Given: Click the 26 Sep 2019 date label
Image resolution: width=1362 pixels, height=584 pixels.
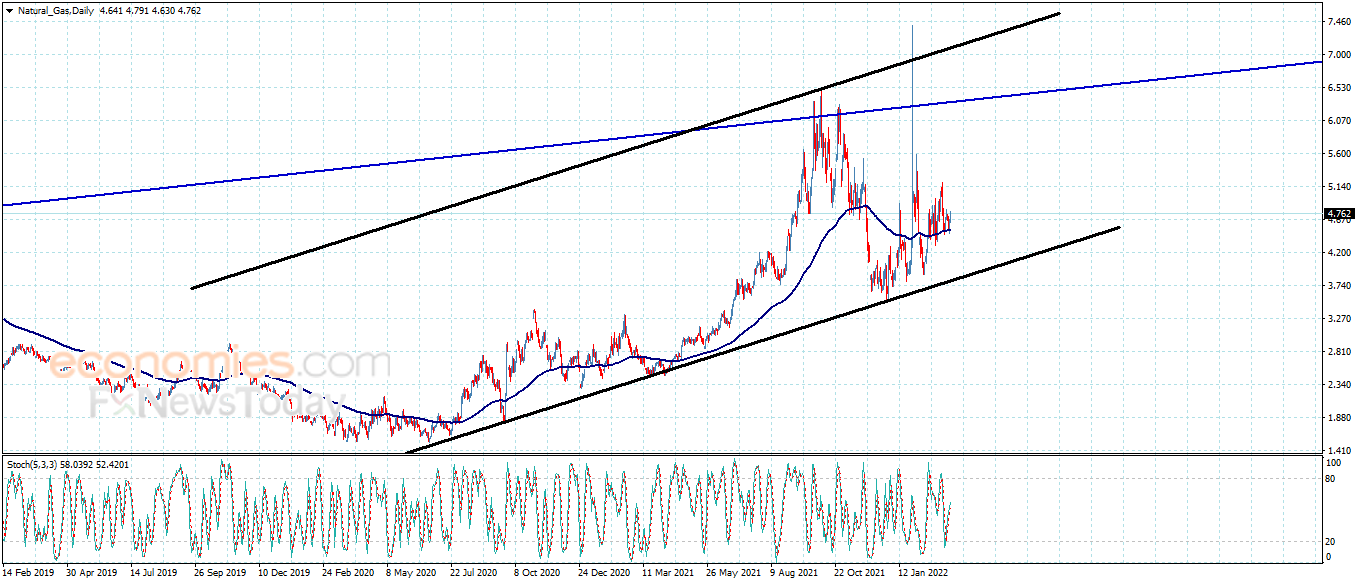Looking at the screenshot, I should click(x=220, y=574).
